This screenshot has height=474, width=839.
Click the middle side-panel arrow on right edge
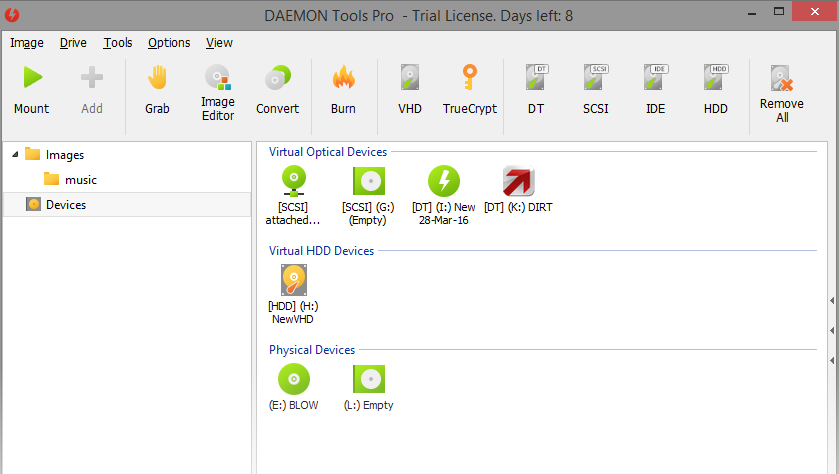click(832, 331)
